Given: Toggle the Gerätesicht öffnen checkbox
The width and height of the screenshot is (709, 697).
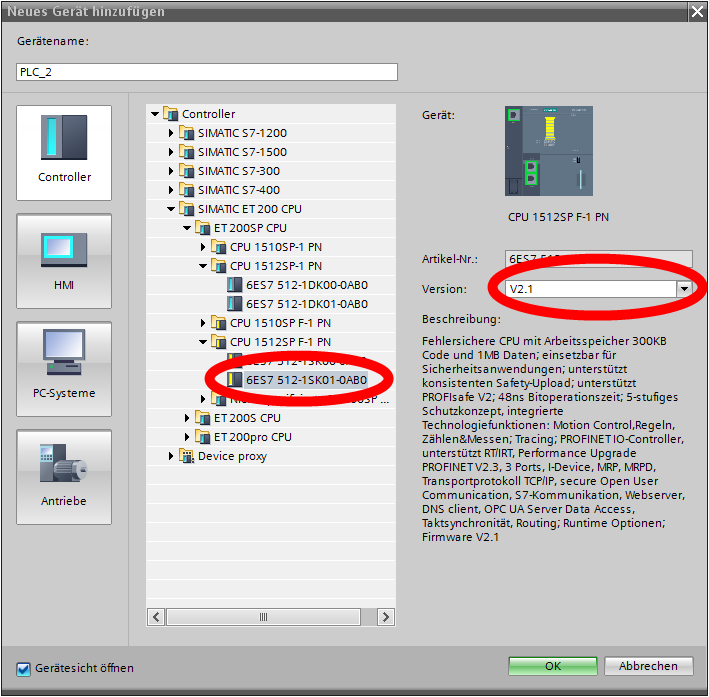Looking at the screenshot, I should (24, 668).
